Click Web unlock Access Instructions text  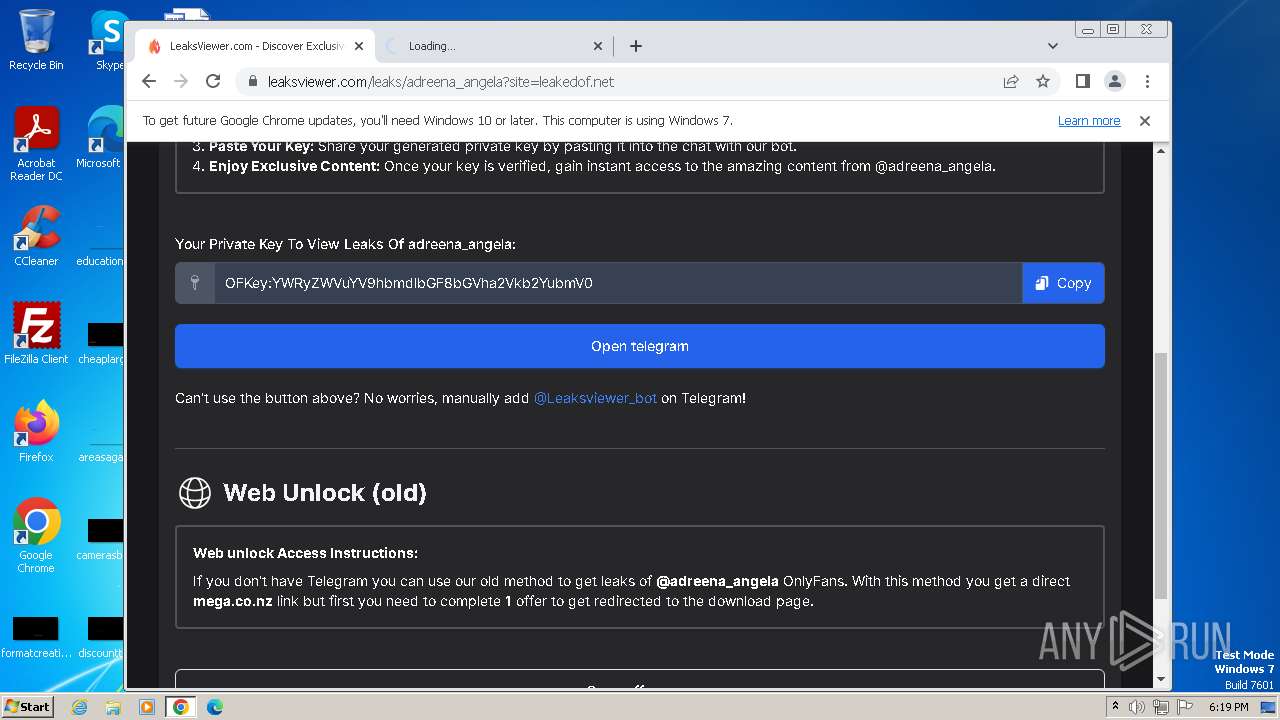pos(305,553)
